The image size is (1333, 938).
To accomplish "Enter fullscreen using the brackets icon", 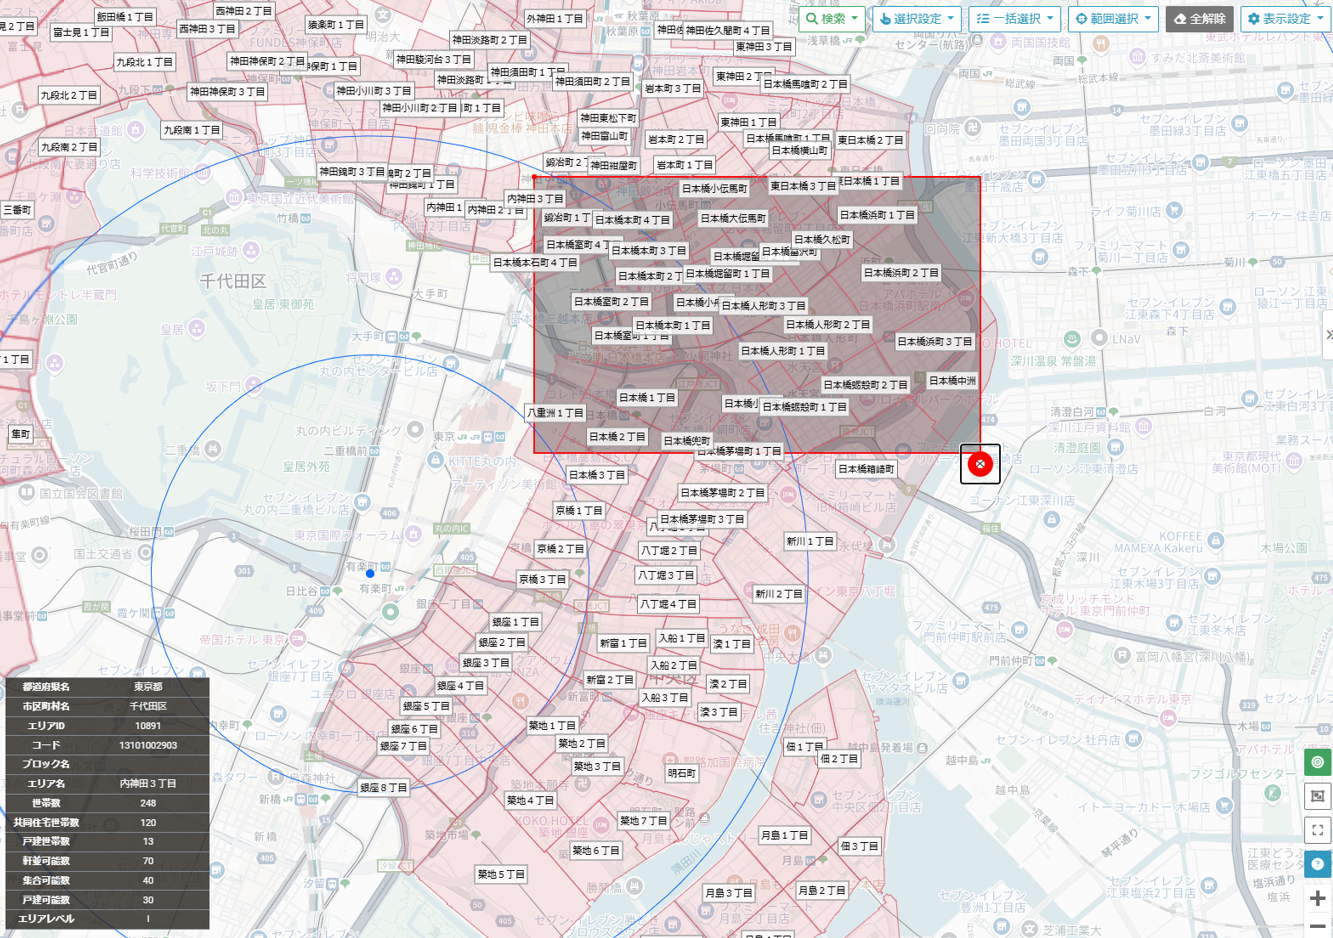I will 1317,830.
